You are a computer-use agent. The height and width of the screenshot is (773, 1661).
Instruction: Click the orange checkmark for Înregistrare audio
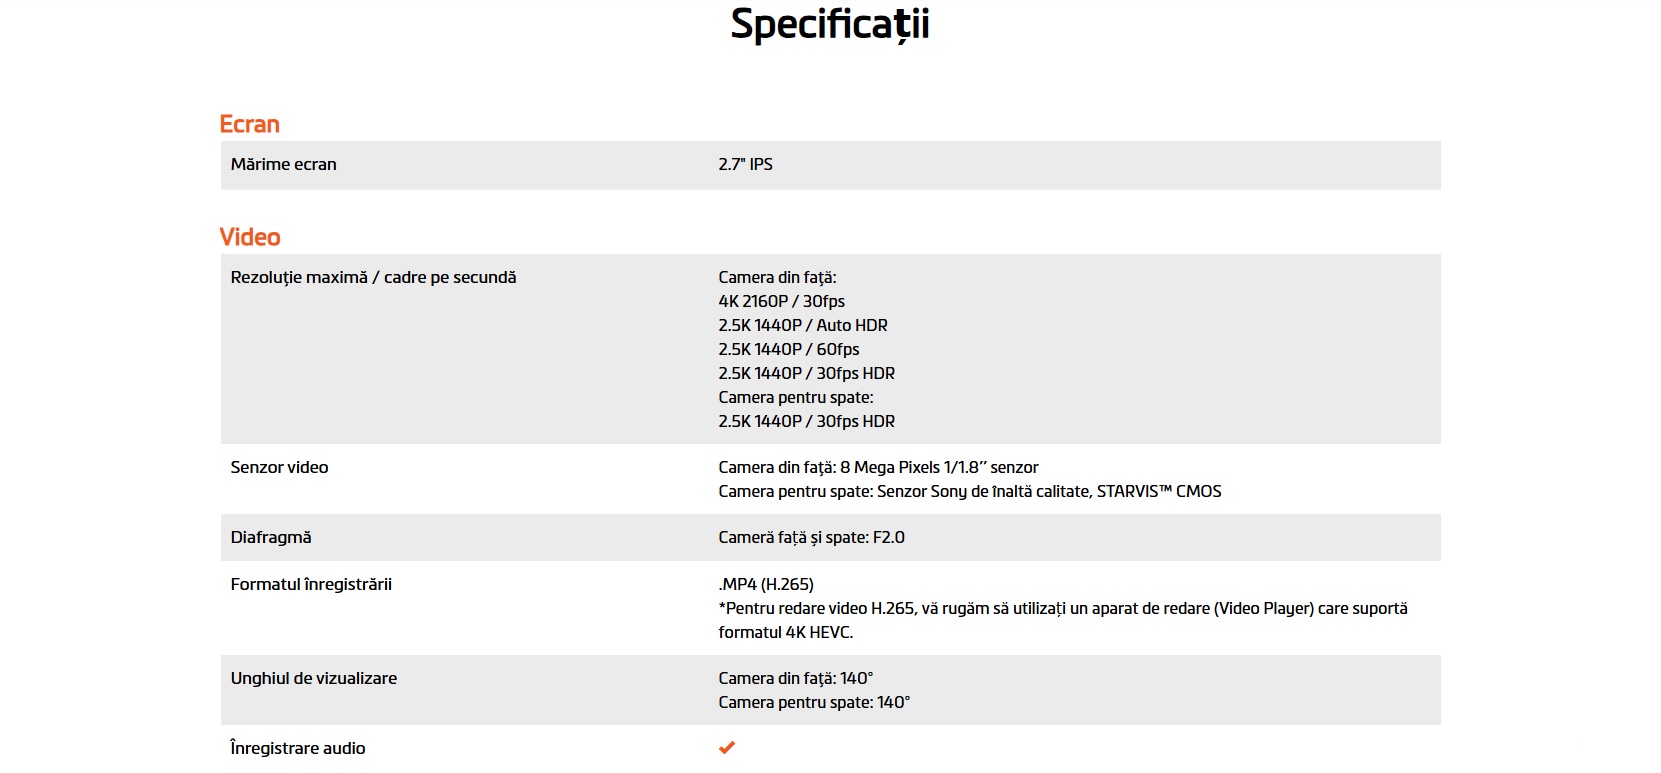click(727, 748)
